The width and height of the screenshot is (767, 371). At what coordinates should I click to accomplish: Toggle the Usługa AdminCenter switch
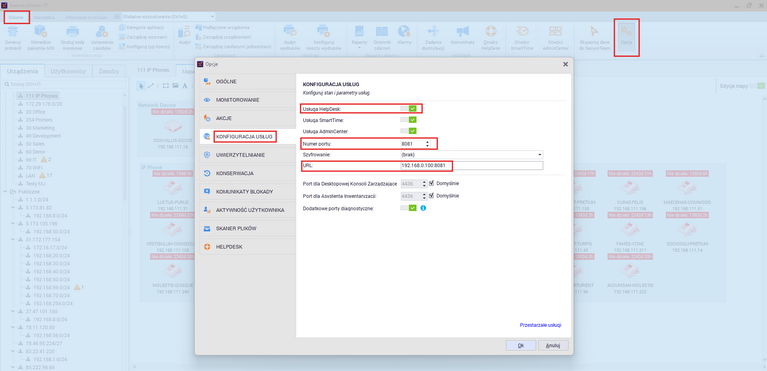[x=408, y=131]
